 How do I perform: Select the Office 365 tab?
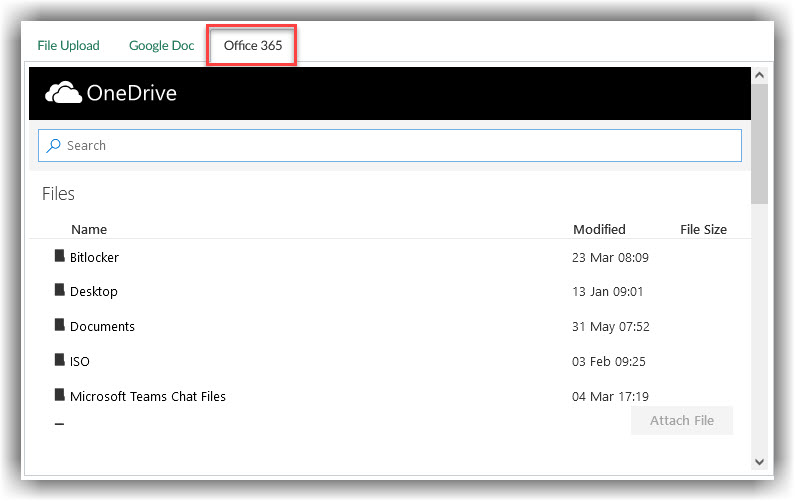click(252, 46)
